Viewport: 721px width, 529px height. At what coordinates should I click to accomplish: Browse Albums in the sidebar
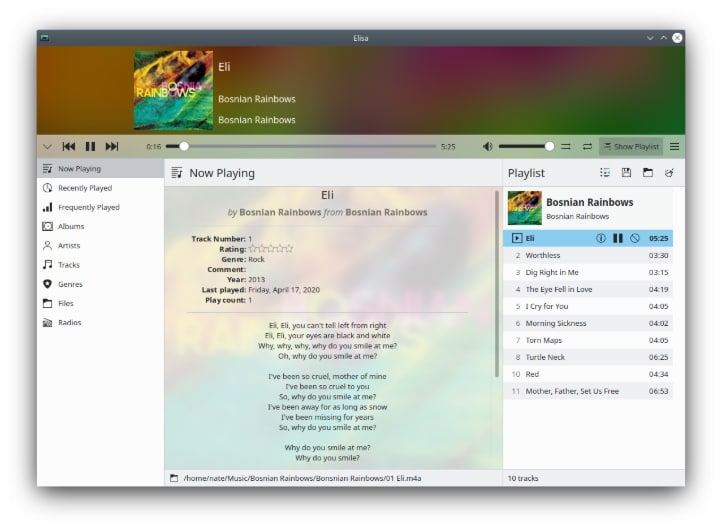100,226
